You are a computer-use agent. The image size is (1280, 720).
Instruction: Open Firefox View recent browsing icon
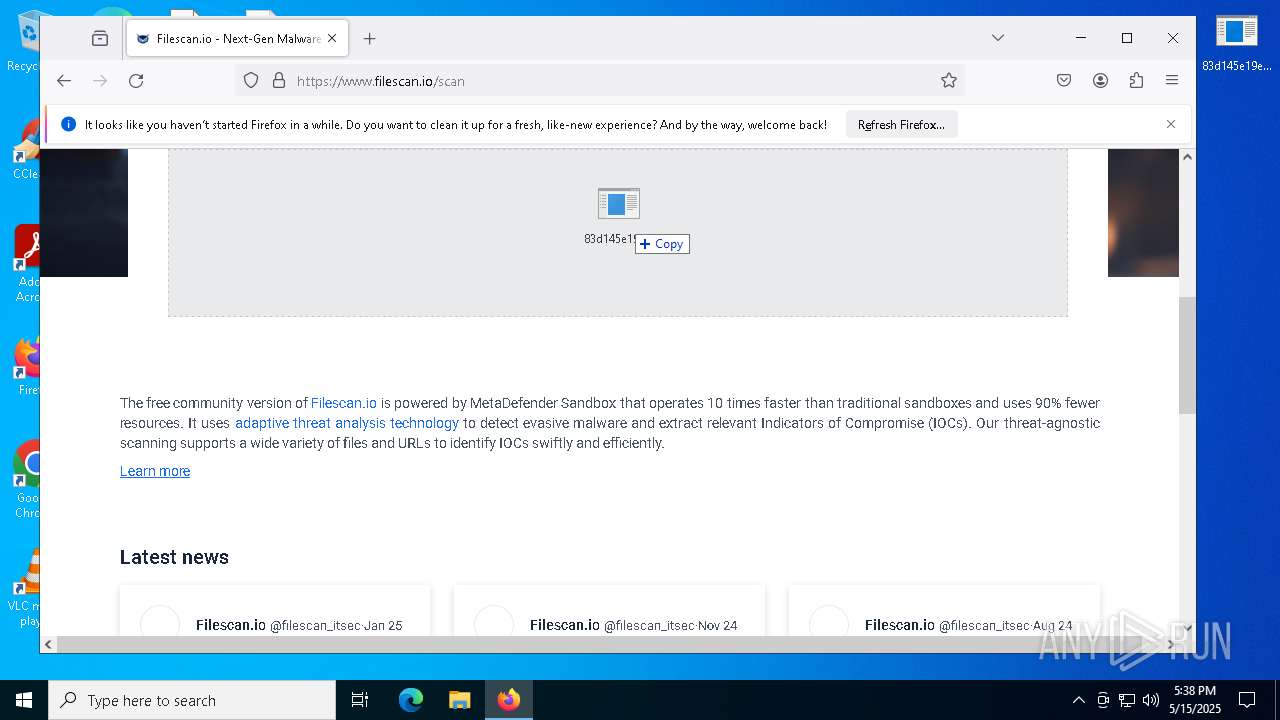100,38
